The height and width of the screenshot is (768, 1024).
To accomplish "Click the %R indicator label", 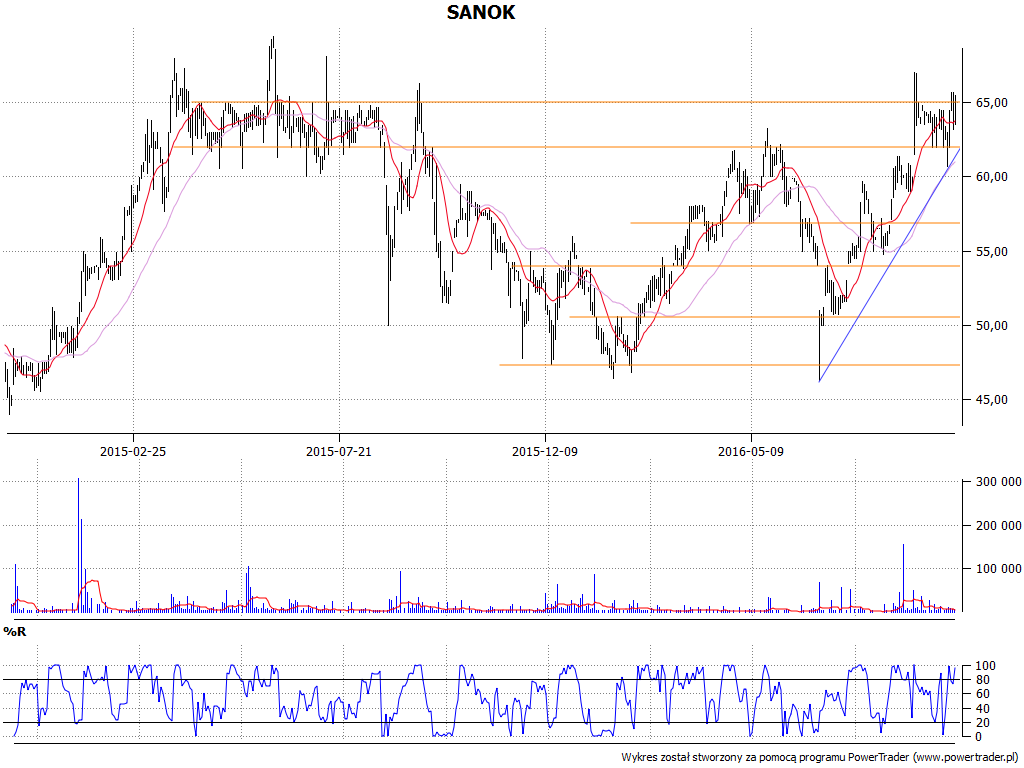I will 15,632.
